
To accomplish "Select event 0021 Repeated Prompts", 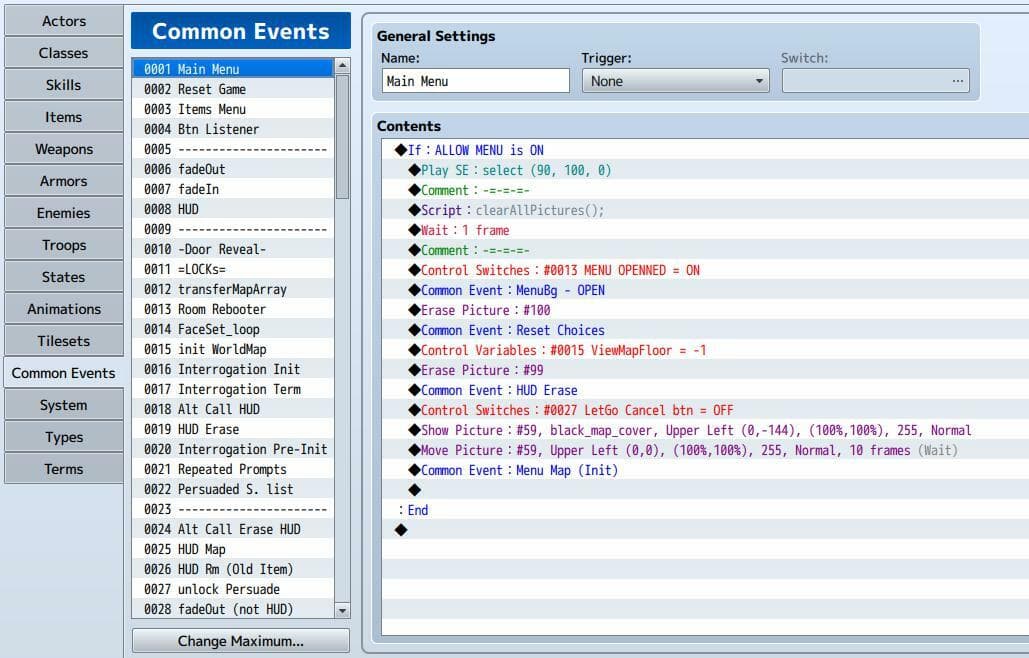I will click(x=233, y=469).
